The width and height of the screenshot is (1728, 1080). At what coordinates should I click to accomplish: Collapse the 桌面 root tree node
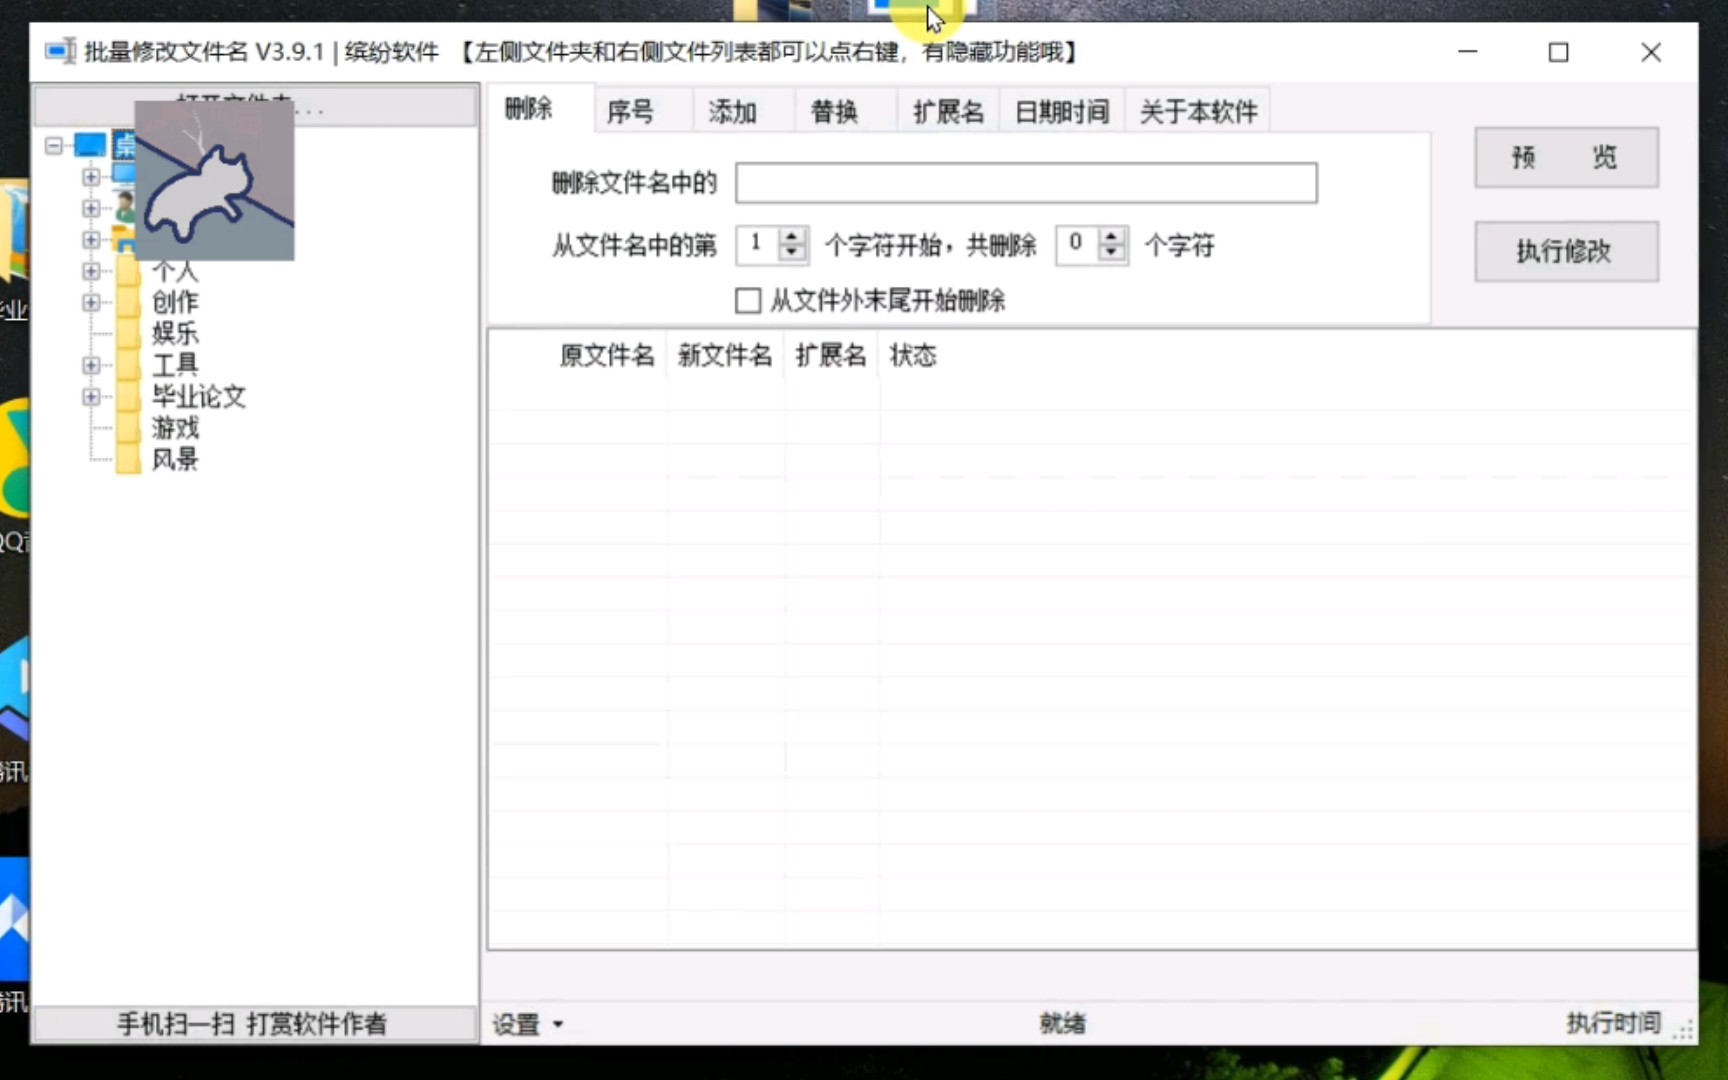pos(53,145)
